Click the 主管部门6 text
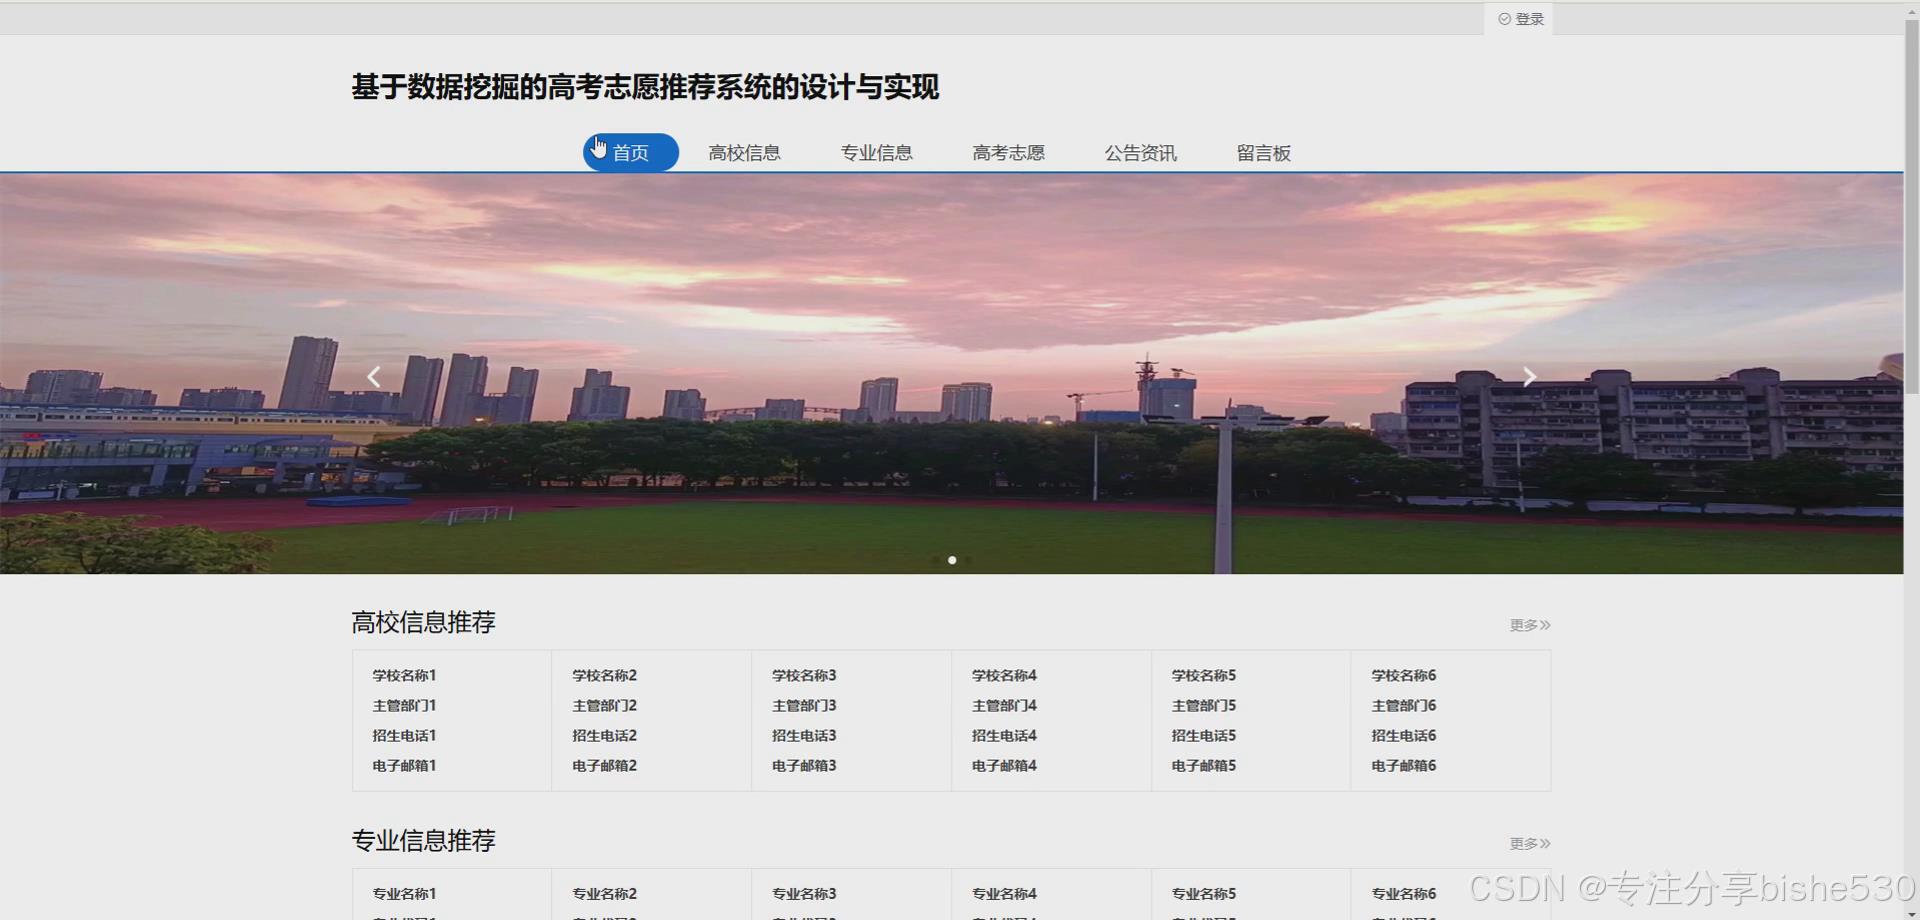This screenshot has width=1920, height=920. click(x=1404, y=706)
